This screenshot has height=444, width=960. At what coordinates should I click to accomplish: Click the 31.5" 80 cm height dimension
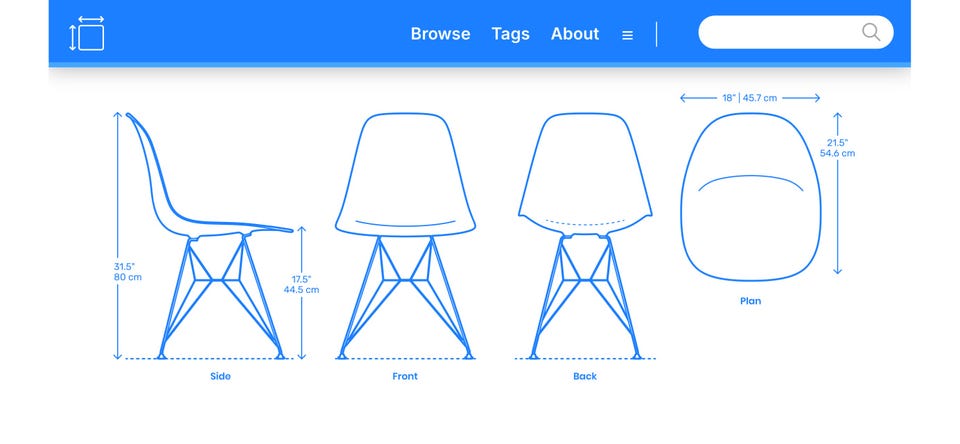click(127, 272)
